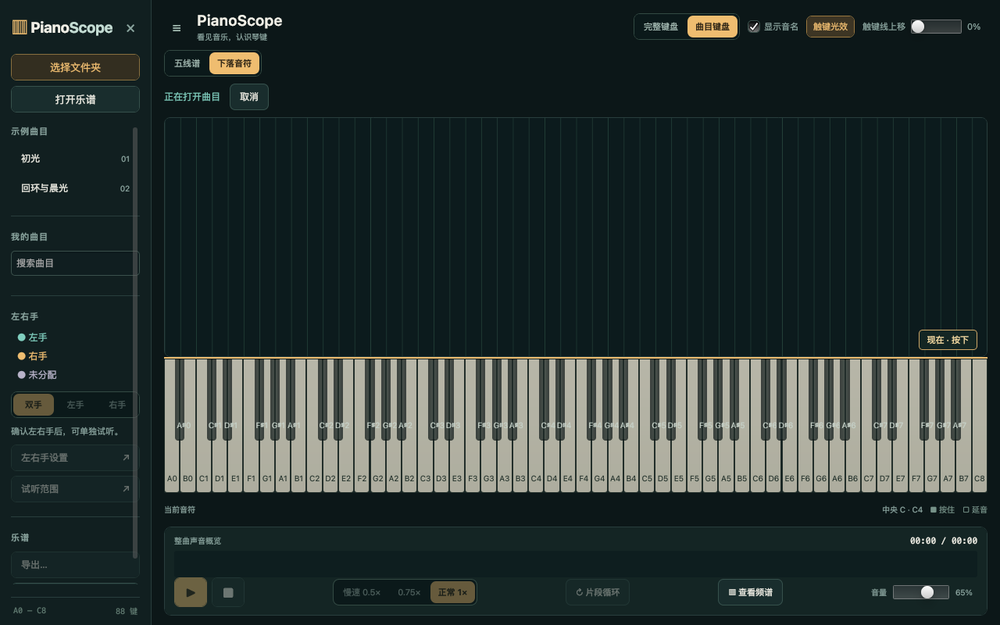1000x625 pixels.
Task: Toggle 触键光效 button
Action: tap(830, 27)
